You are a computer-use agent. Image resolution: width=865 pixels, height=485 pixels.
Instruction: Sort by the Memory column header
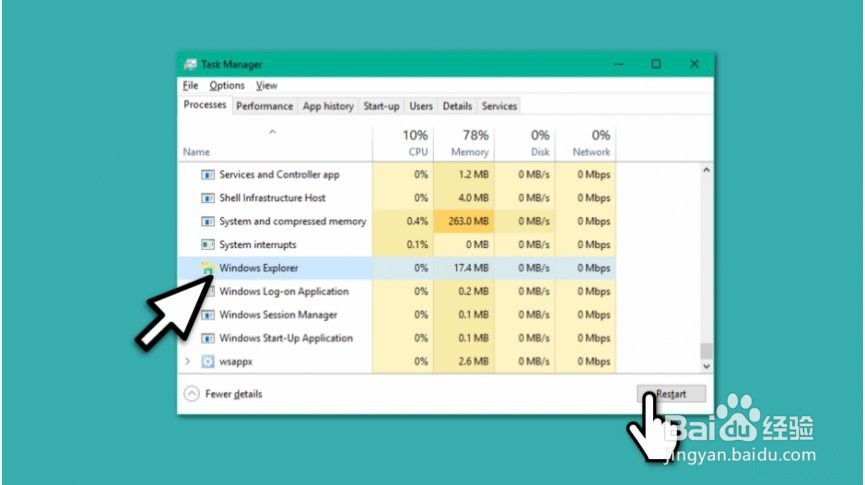click(464, 143)
